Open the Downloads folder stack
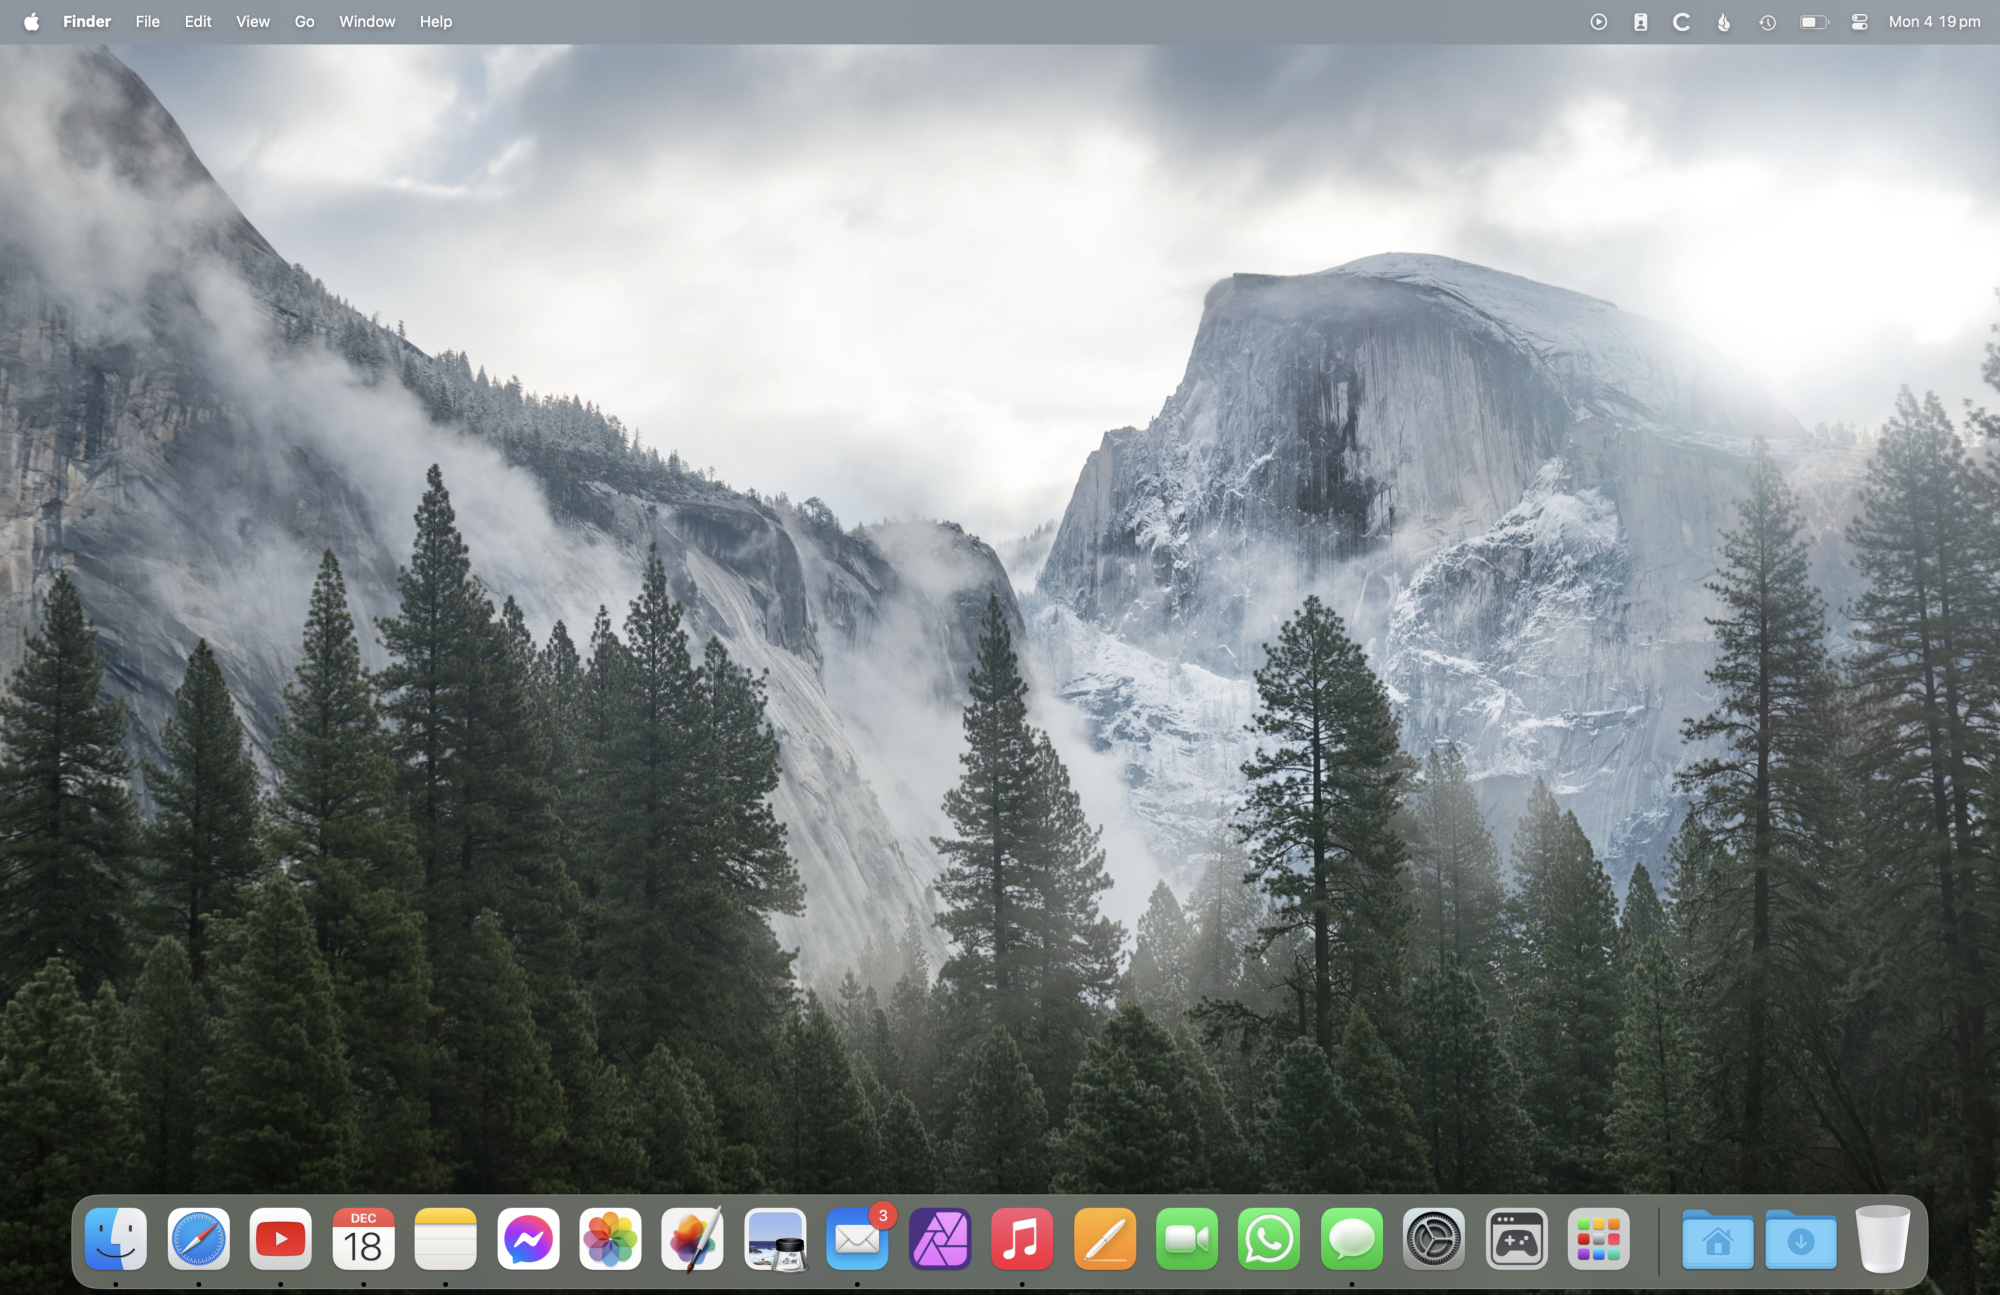 click(1800, 1240)
